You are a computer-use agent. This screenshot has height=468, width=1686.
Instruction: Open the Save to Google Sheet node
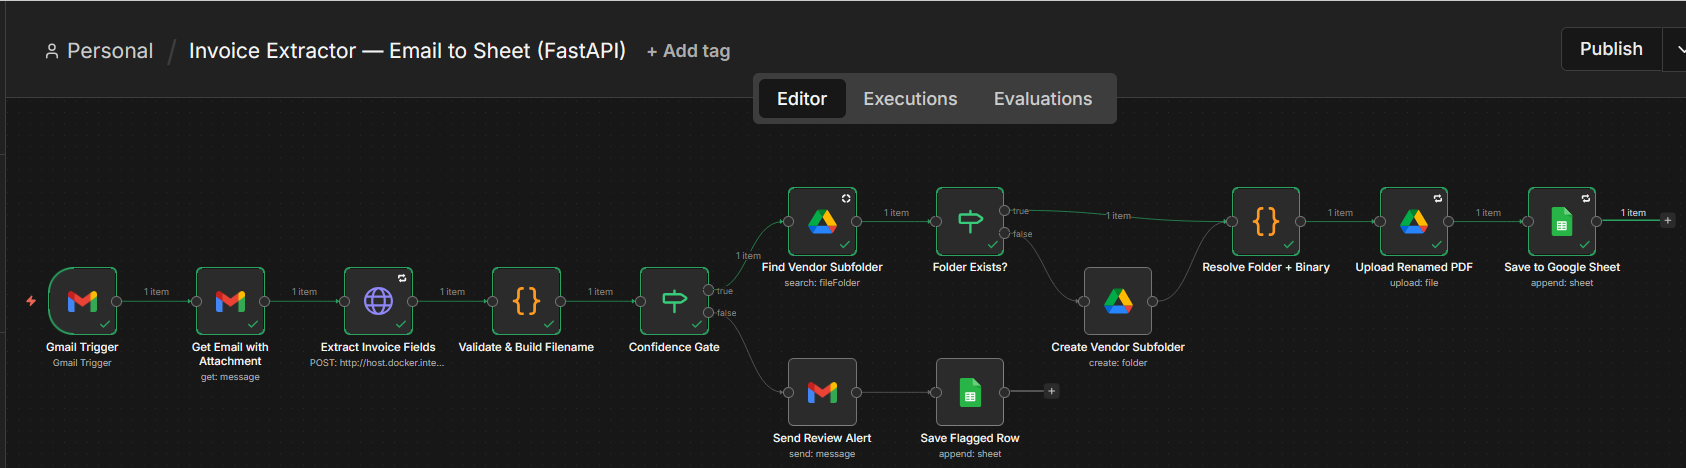(x=1562, y=221)
